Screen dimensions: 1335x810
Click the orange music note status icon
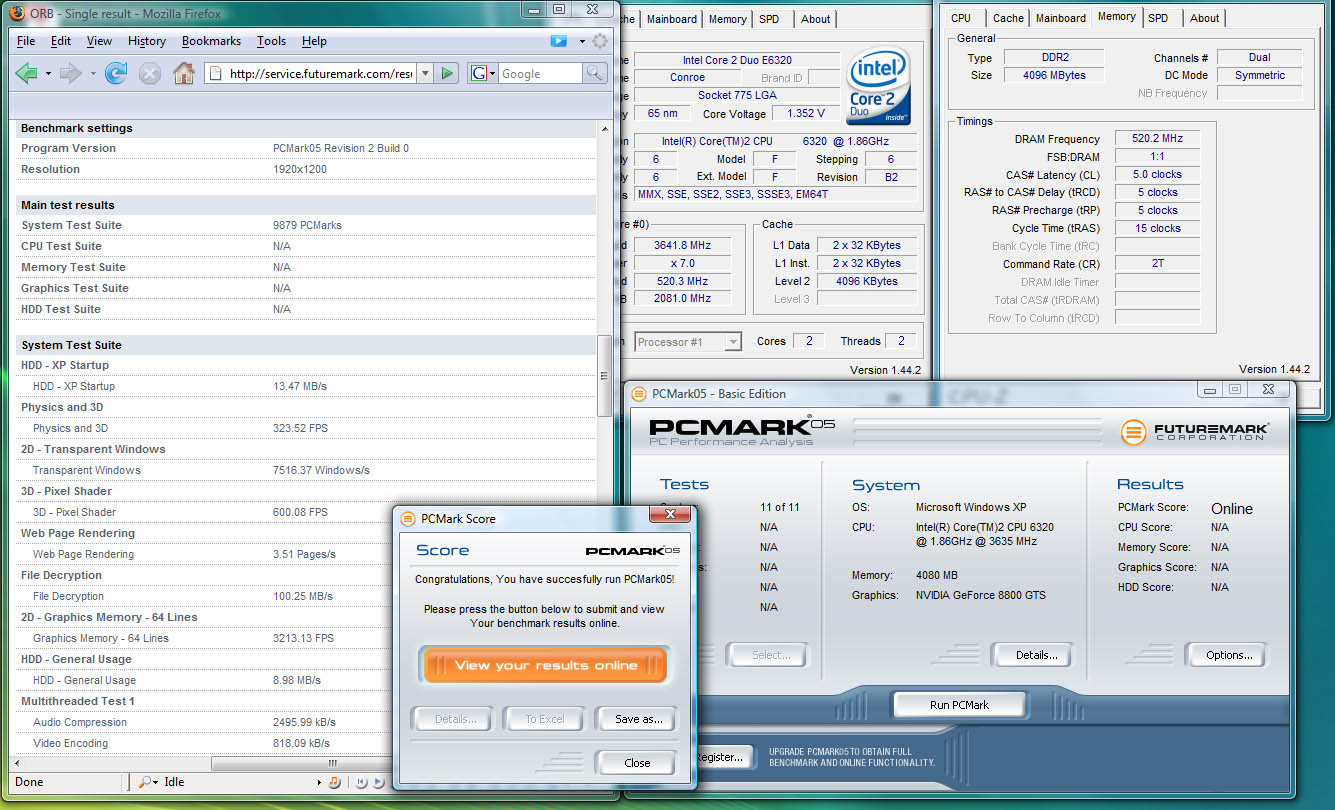click(334, 782)
